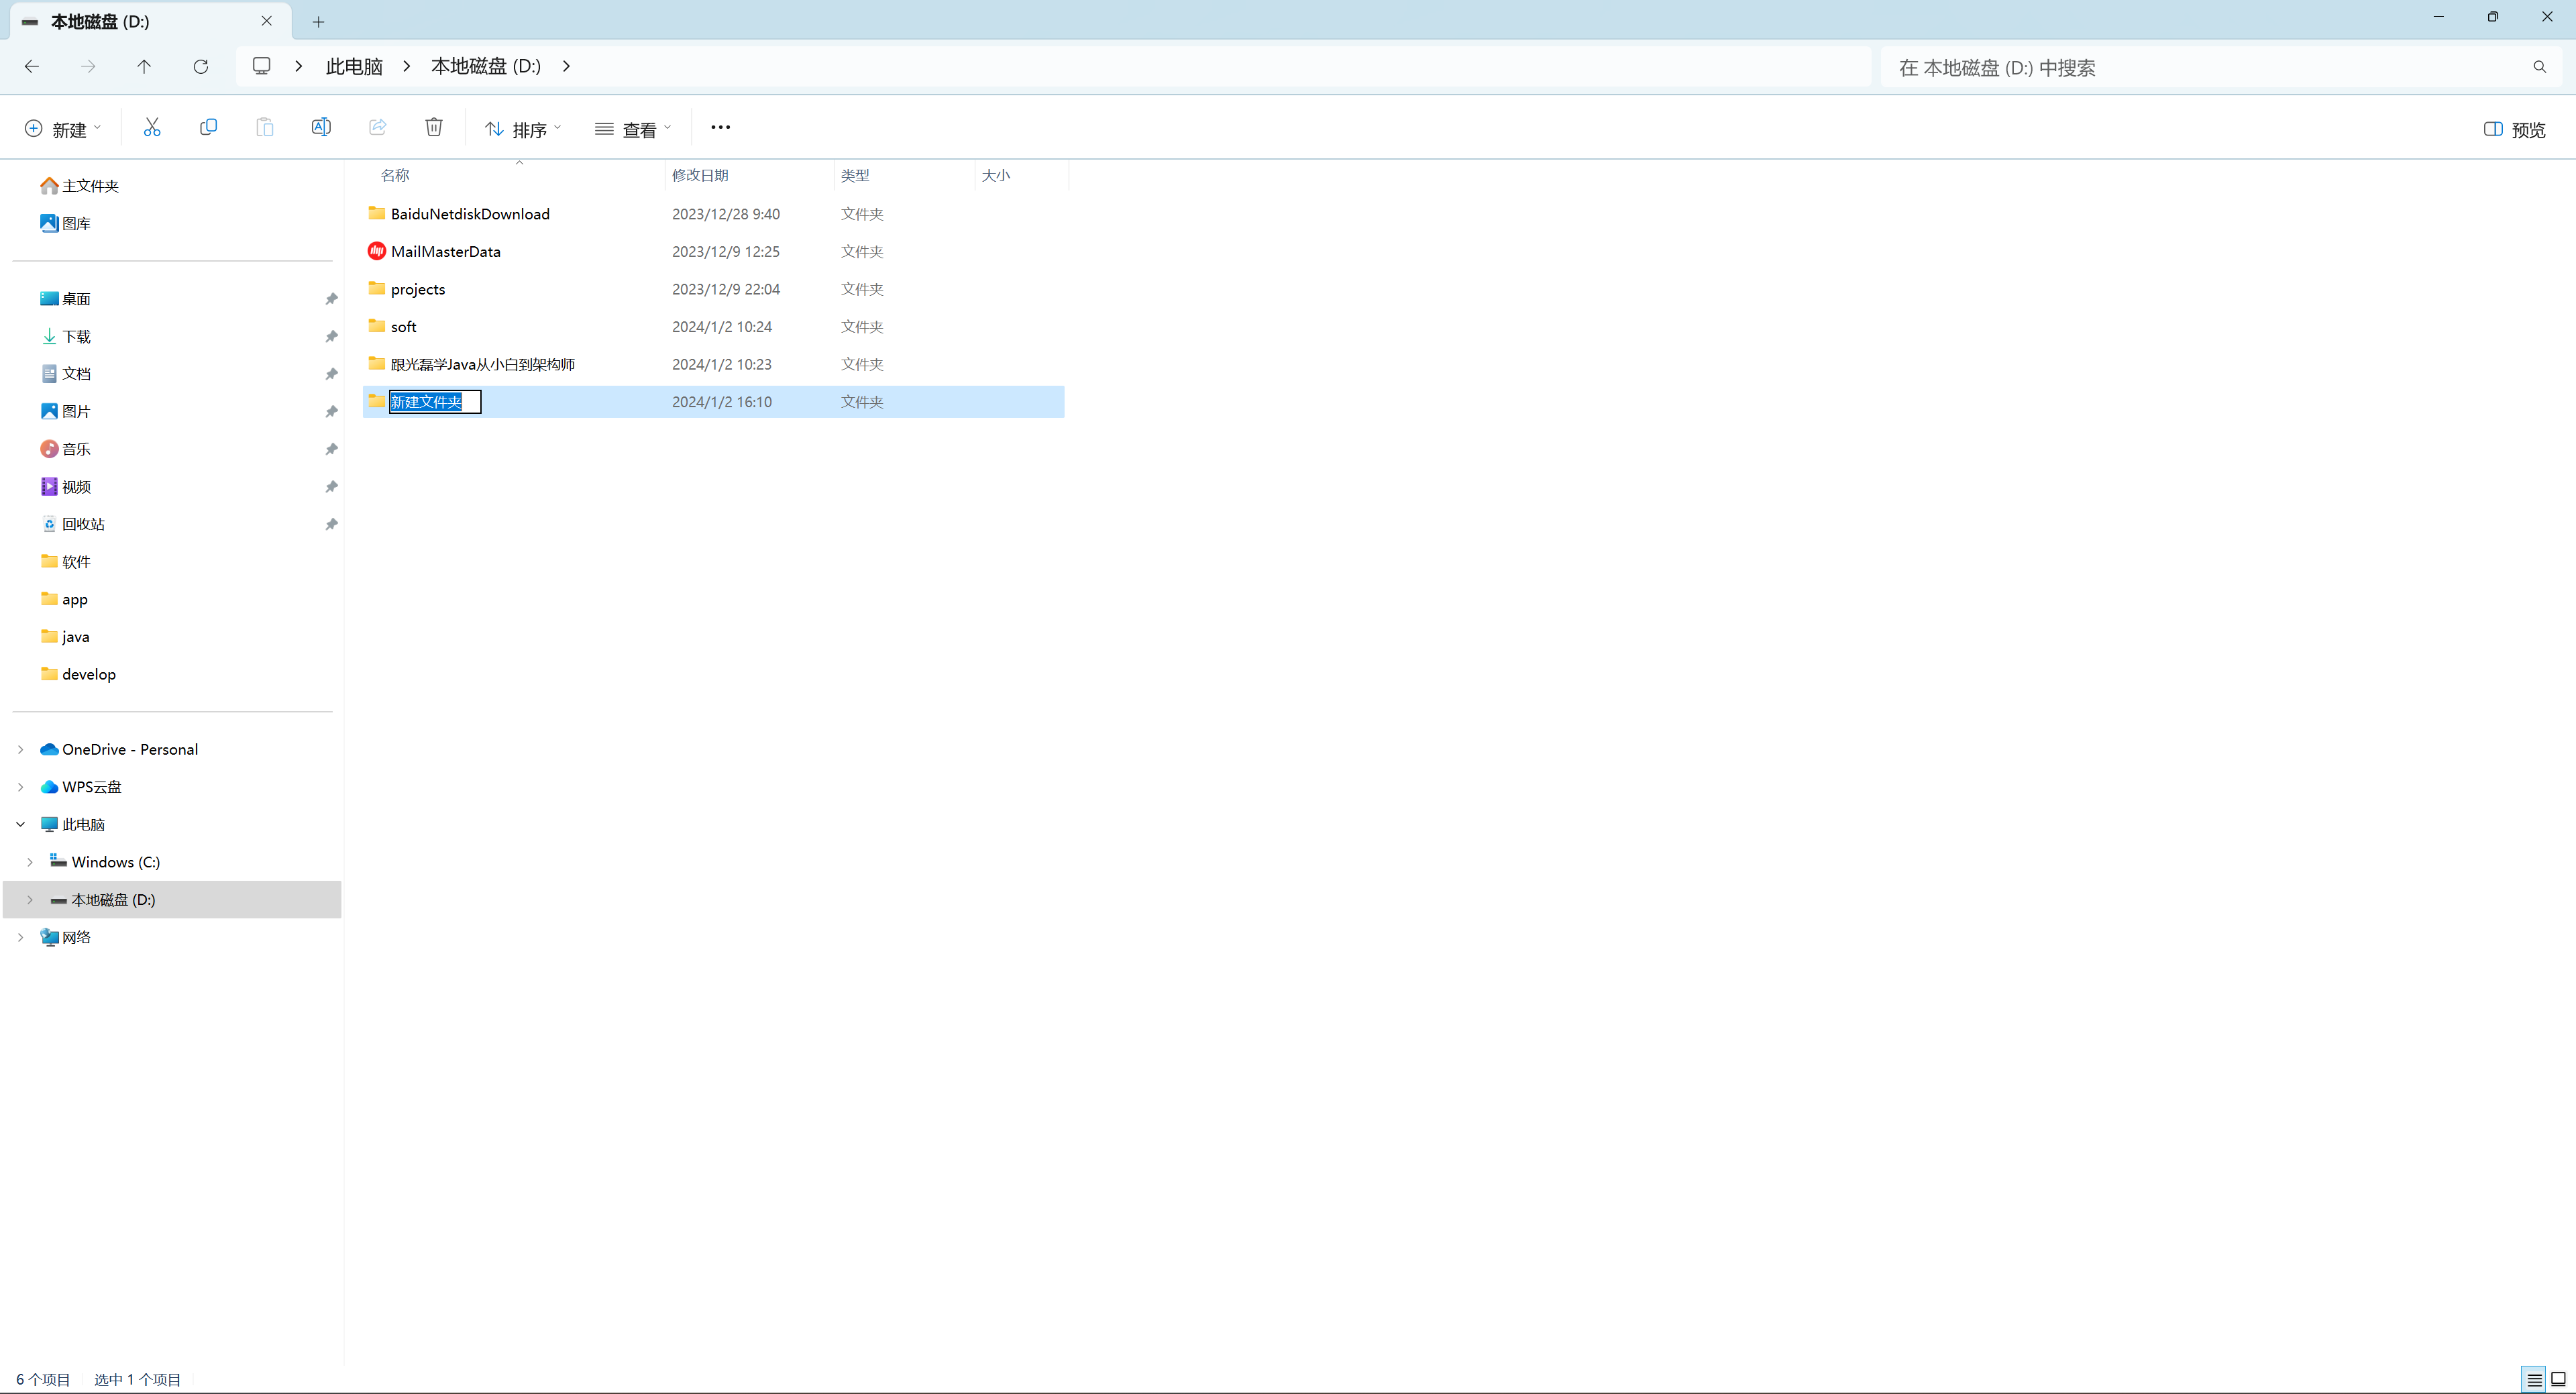Sort by 修改日期 column header

click(x=700, y=175)
